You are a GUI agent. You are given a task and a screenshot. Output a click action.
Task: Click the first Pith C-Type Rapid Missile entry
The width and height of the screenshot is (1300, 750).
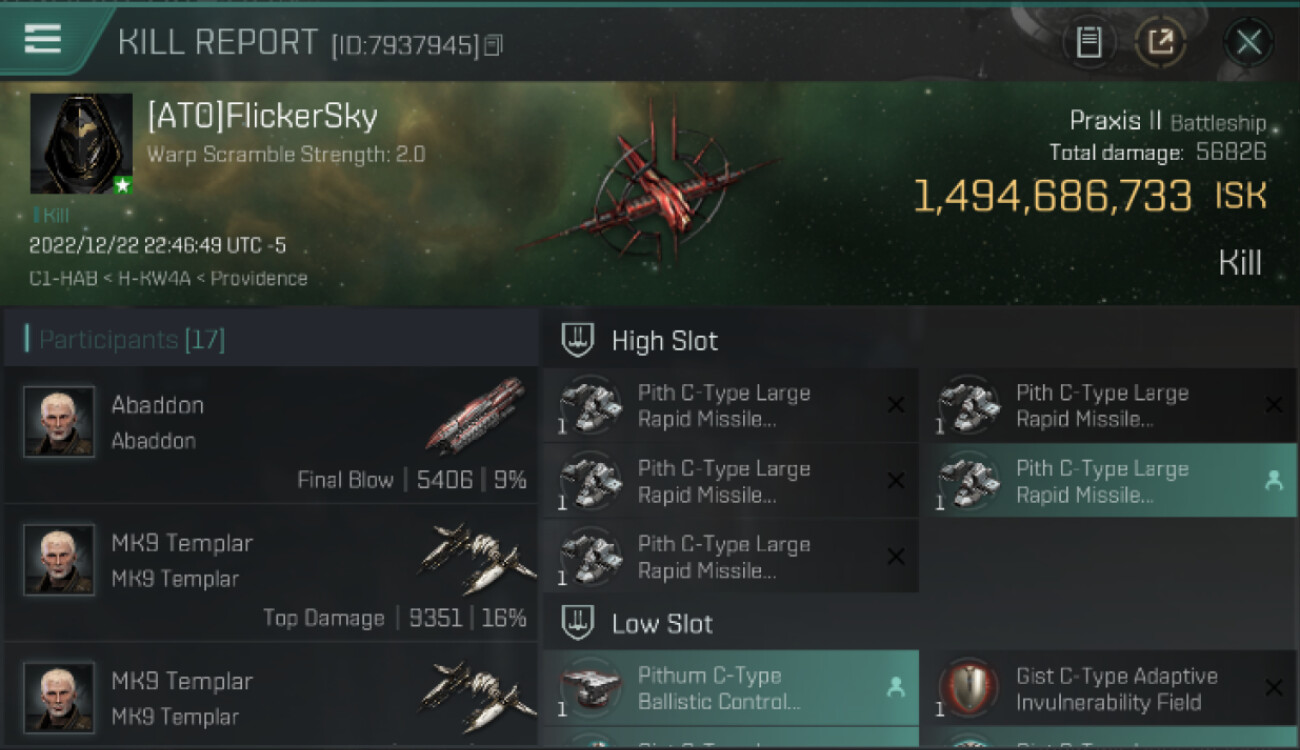pyautogui.click(x=731, y=405)
